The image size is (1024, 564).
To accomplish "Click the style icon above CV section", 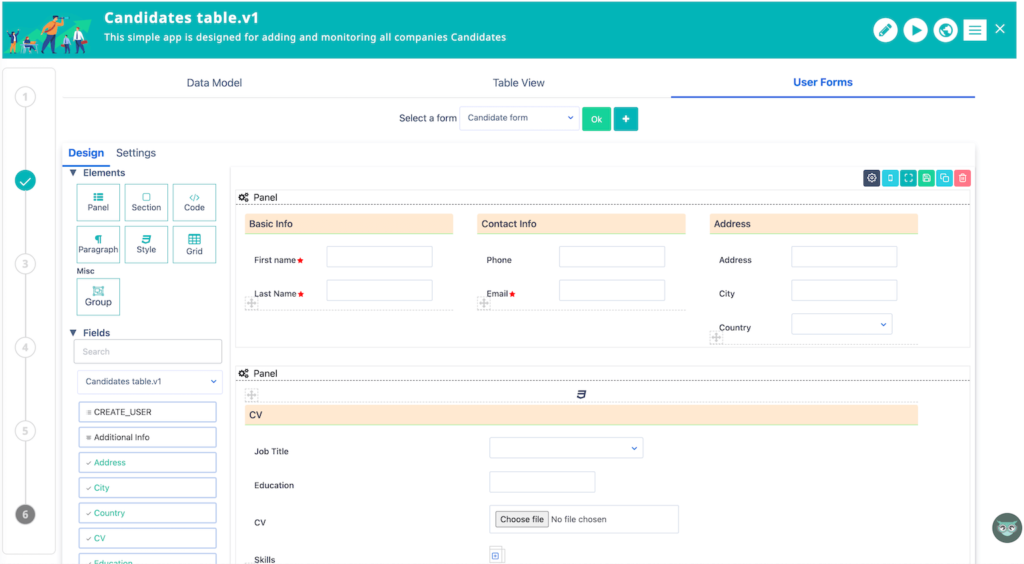I will [x=581, y=394].
